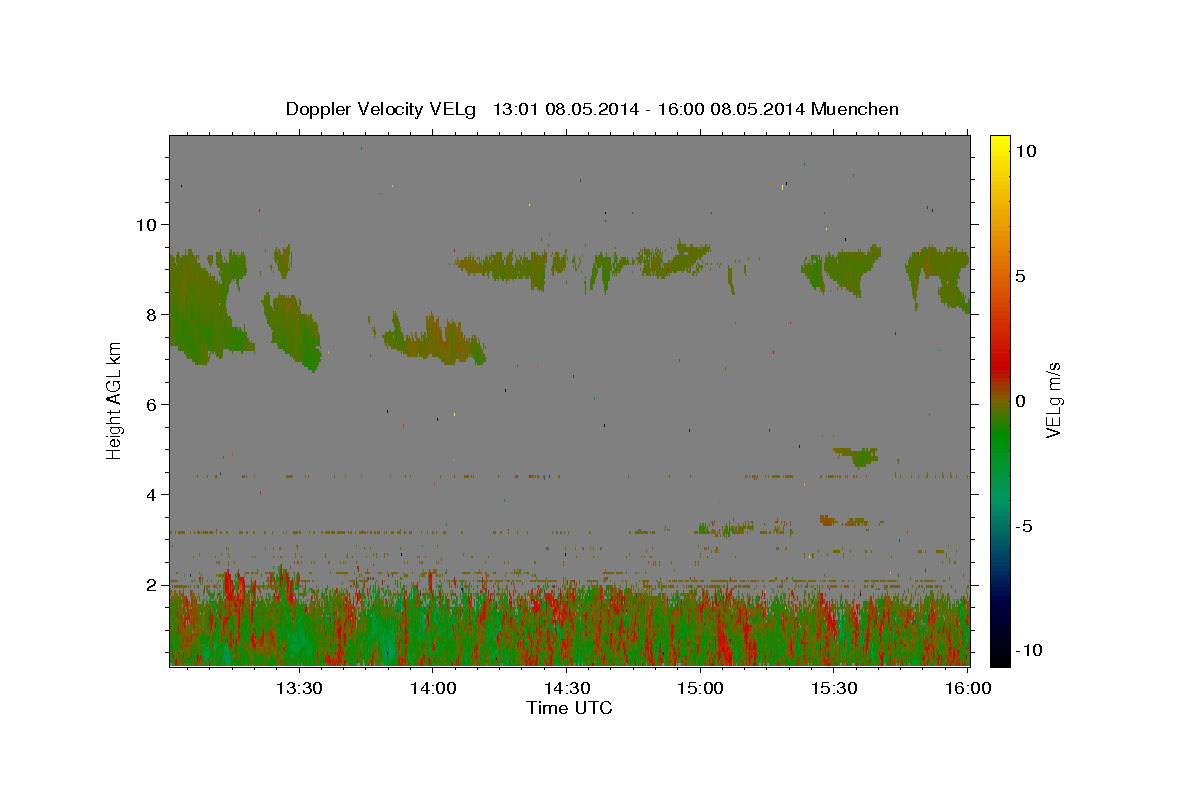Click the height axis tick label 10

click(x=147, y=224)
